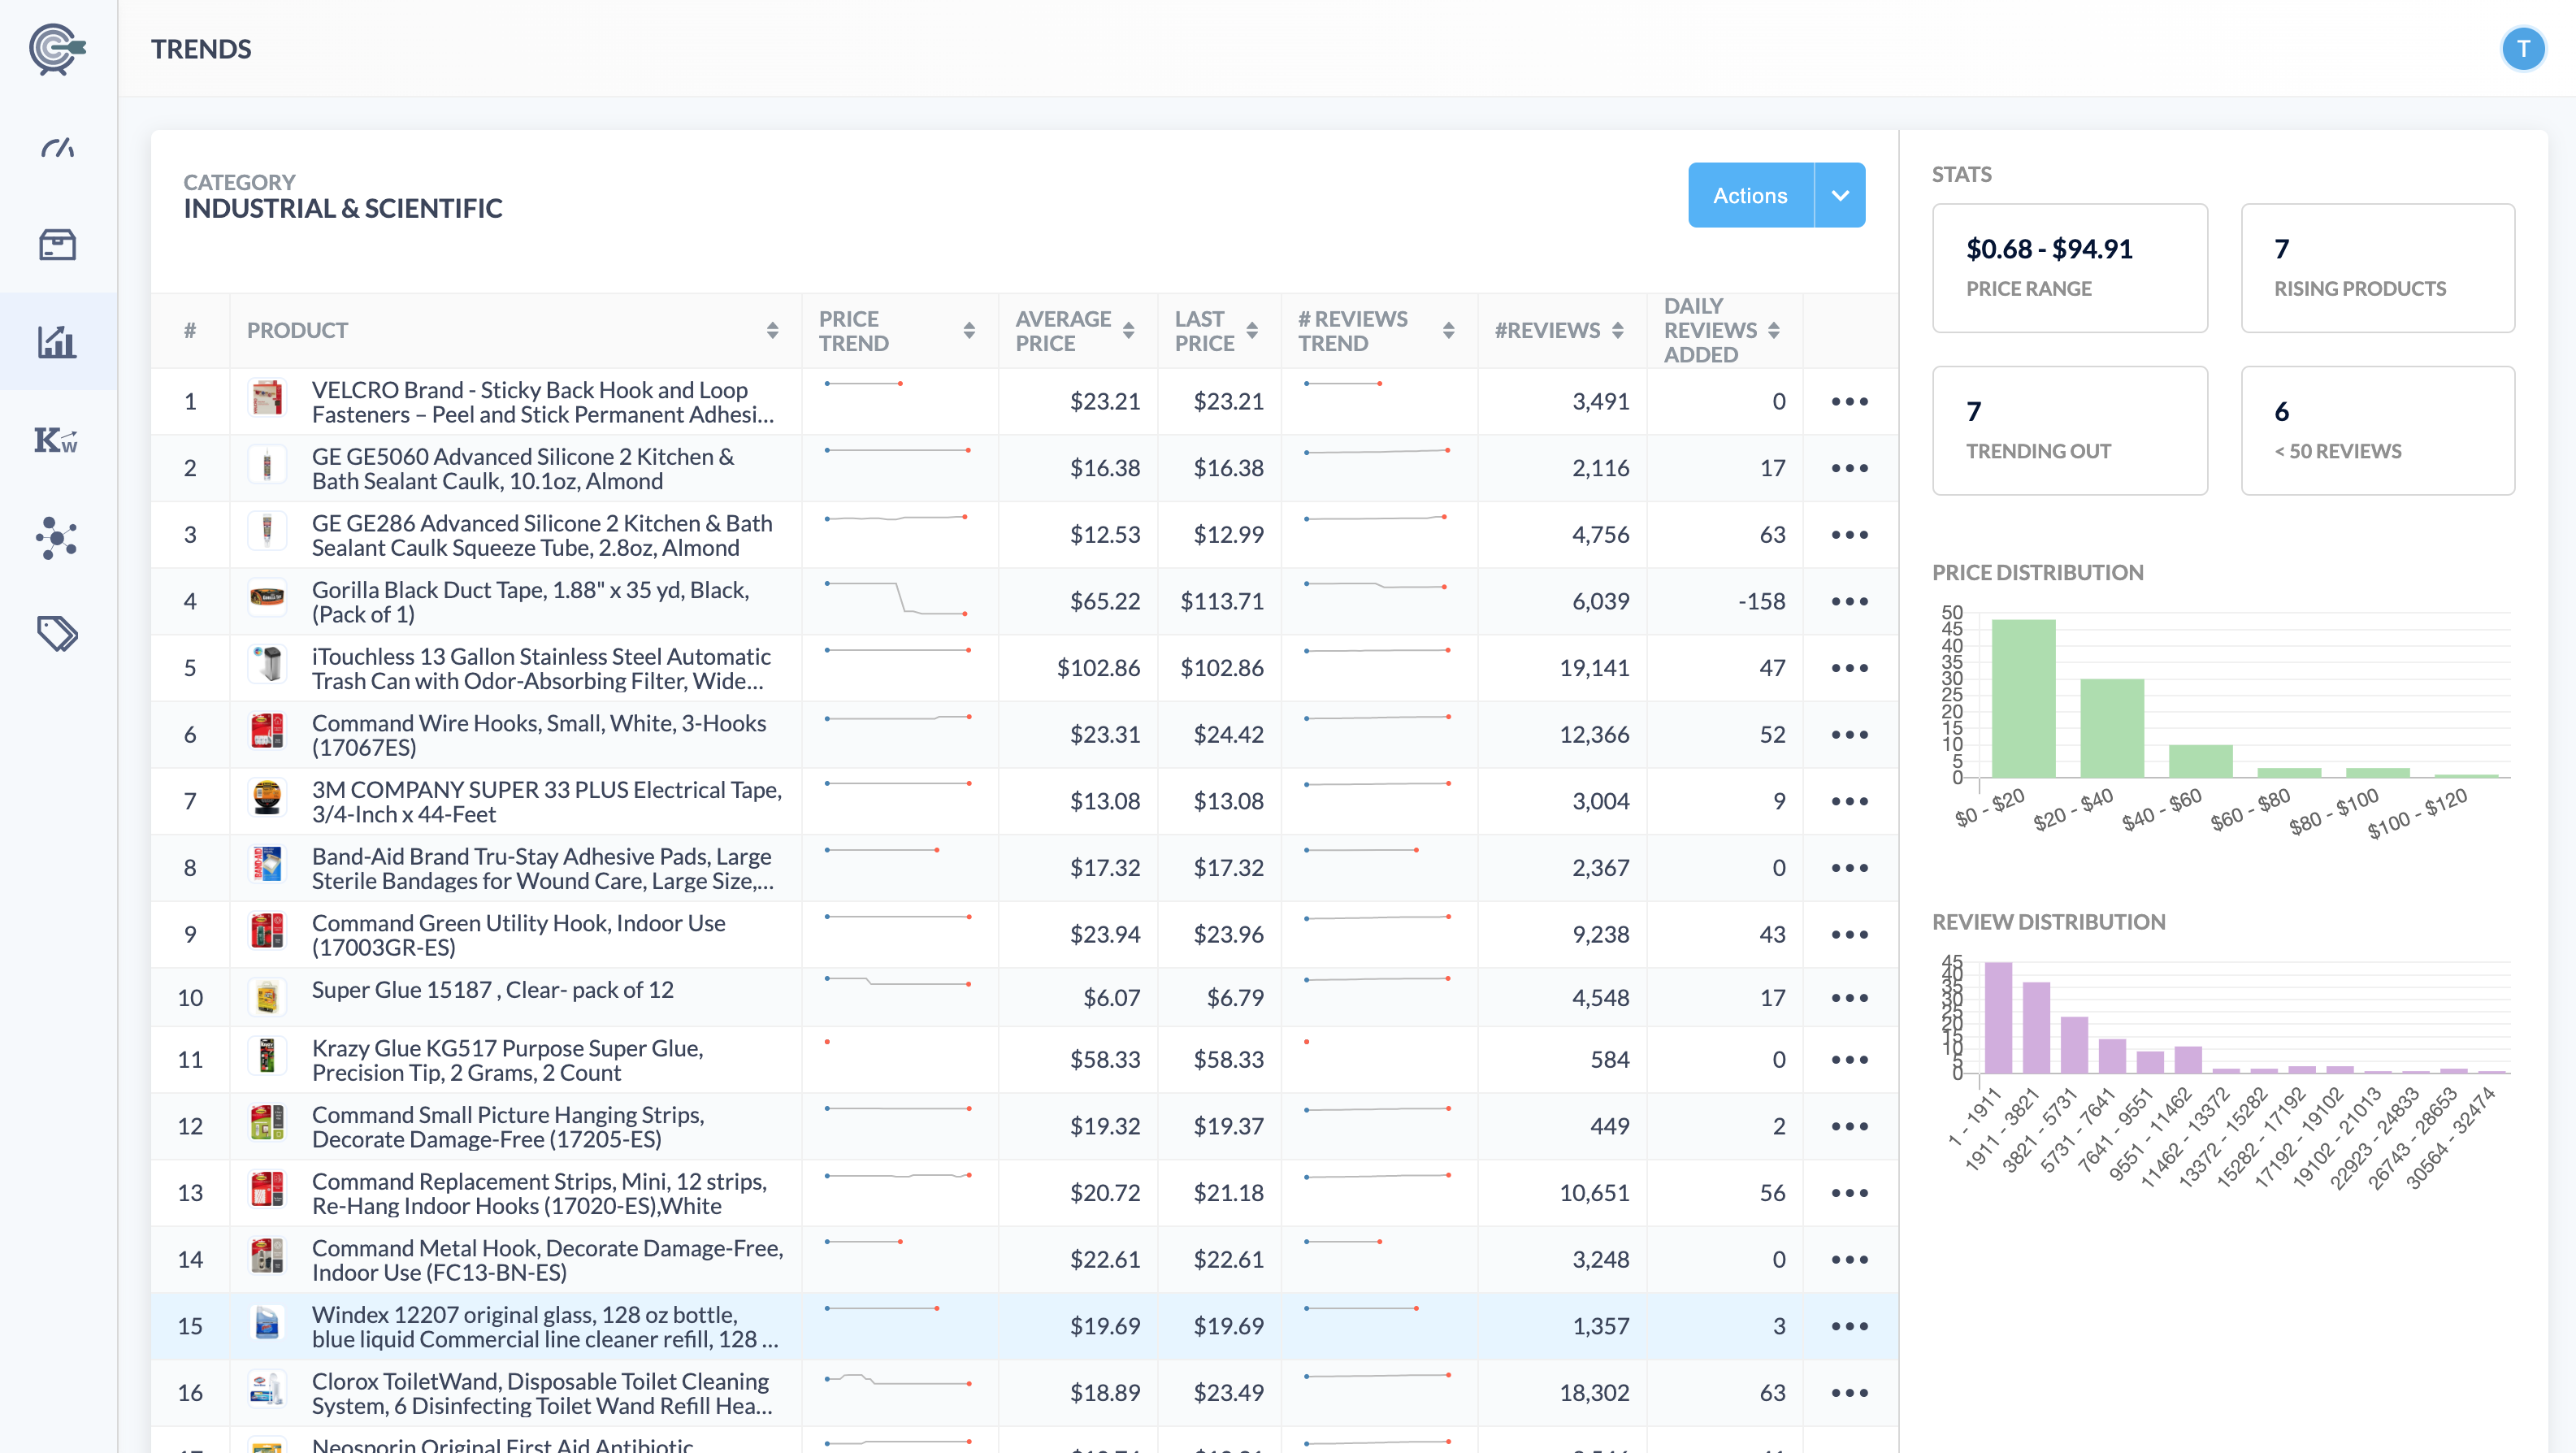Screen dimensions: 2576x1453
Task: Open the user avatar T at top right
Action: tap(2522, 49)
